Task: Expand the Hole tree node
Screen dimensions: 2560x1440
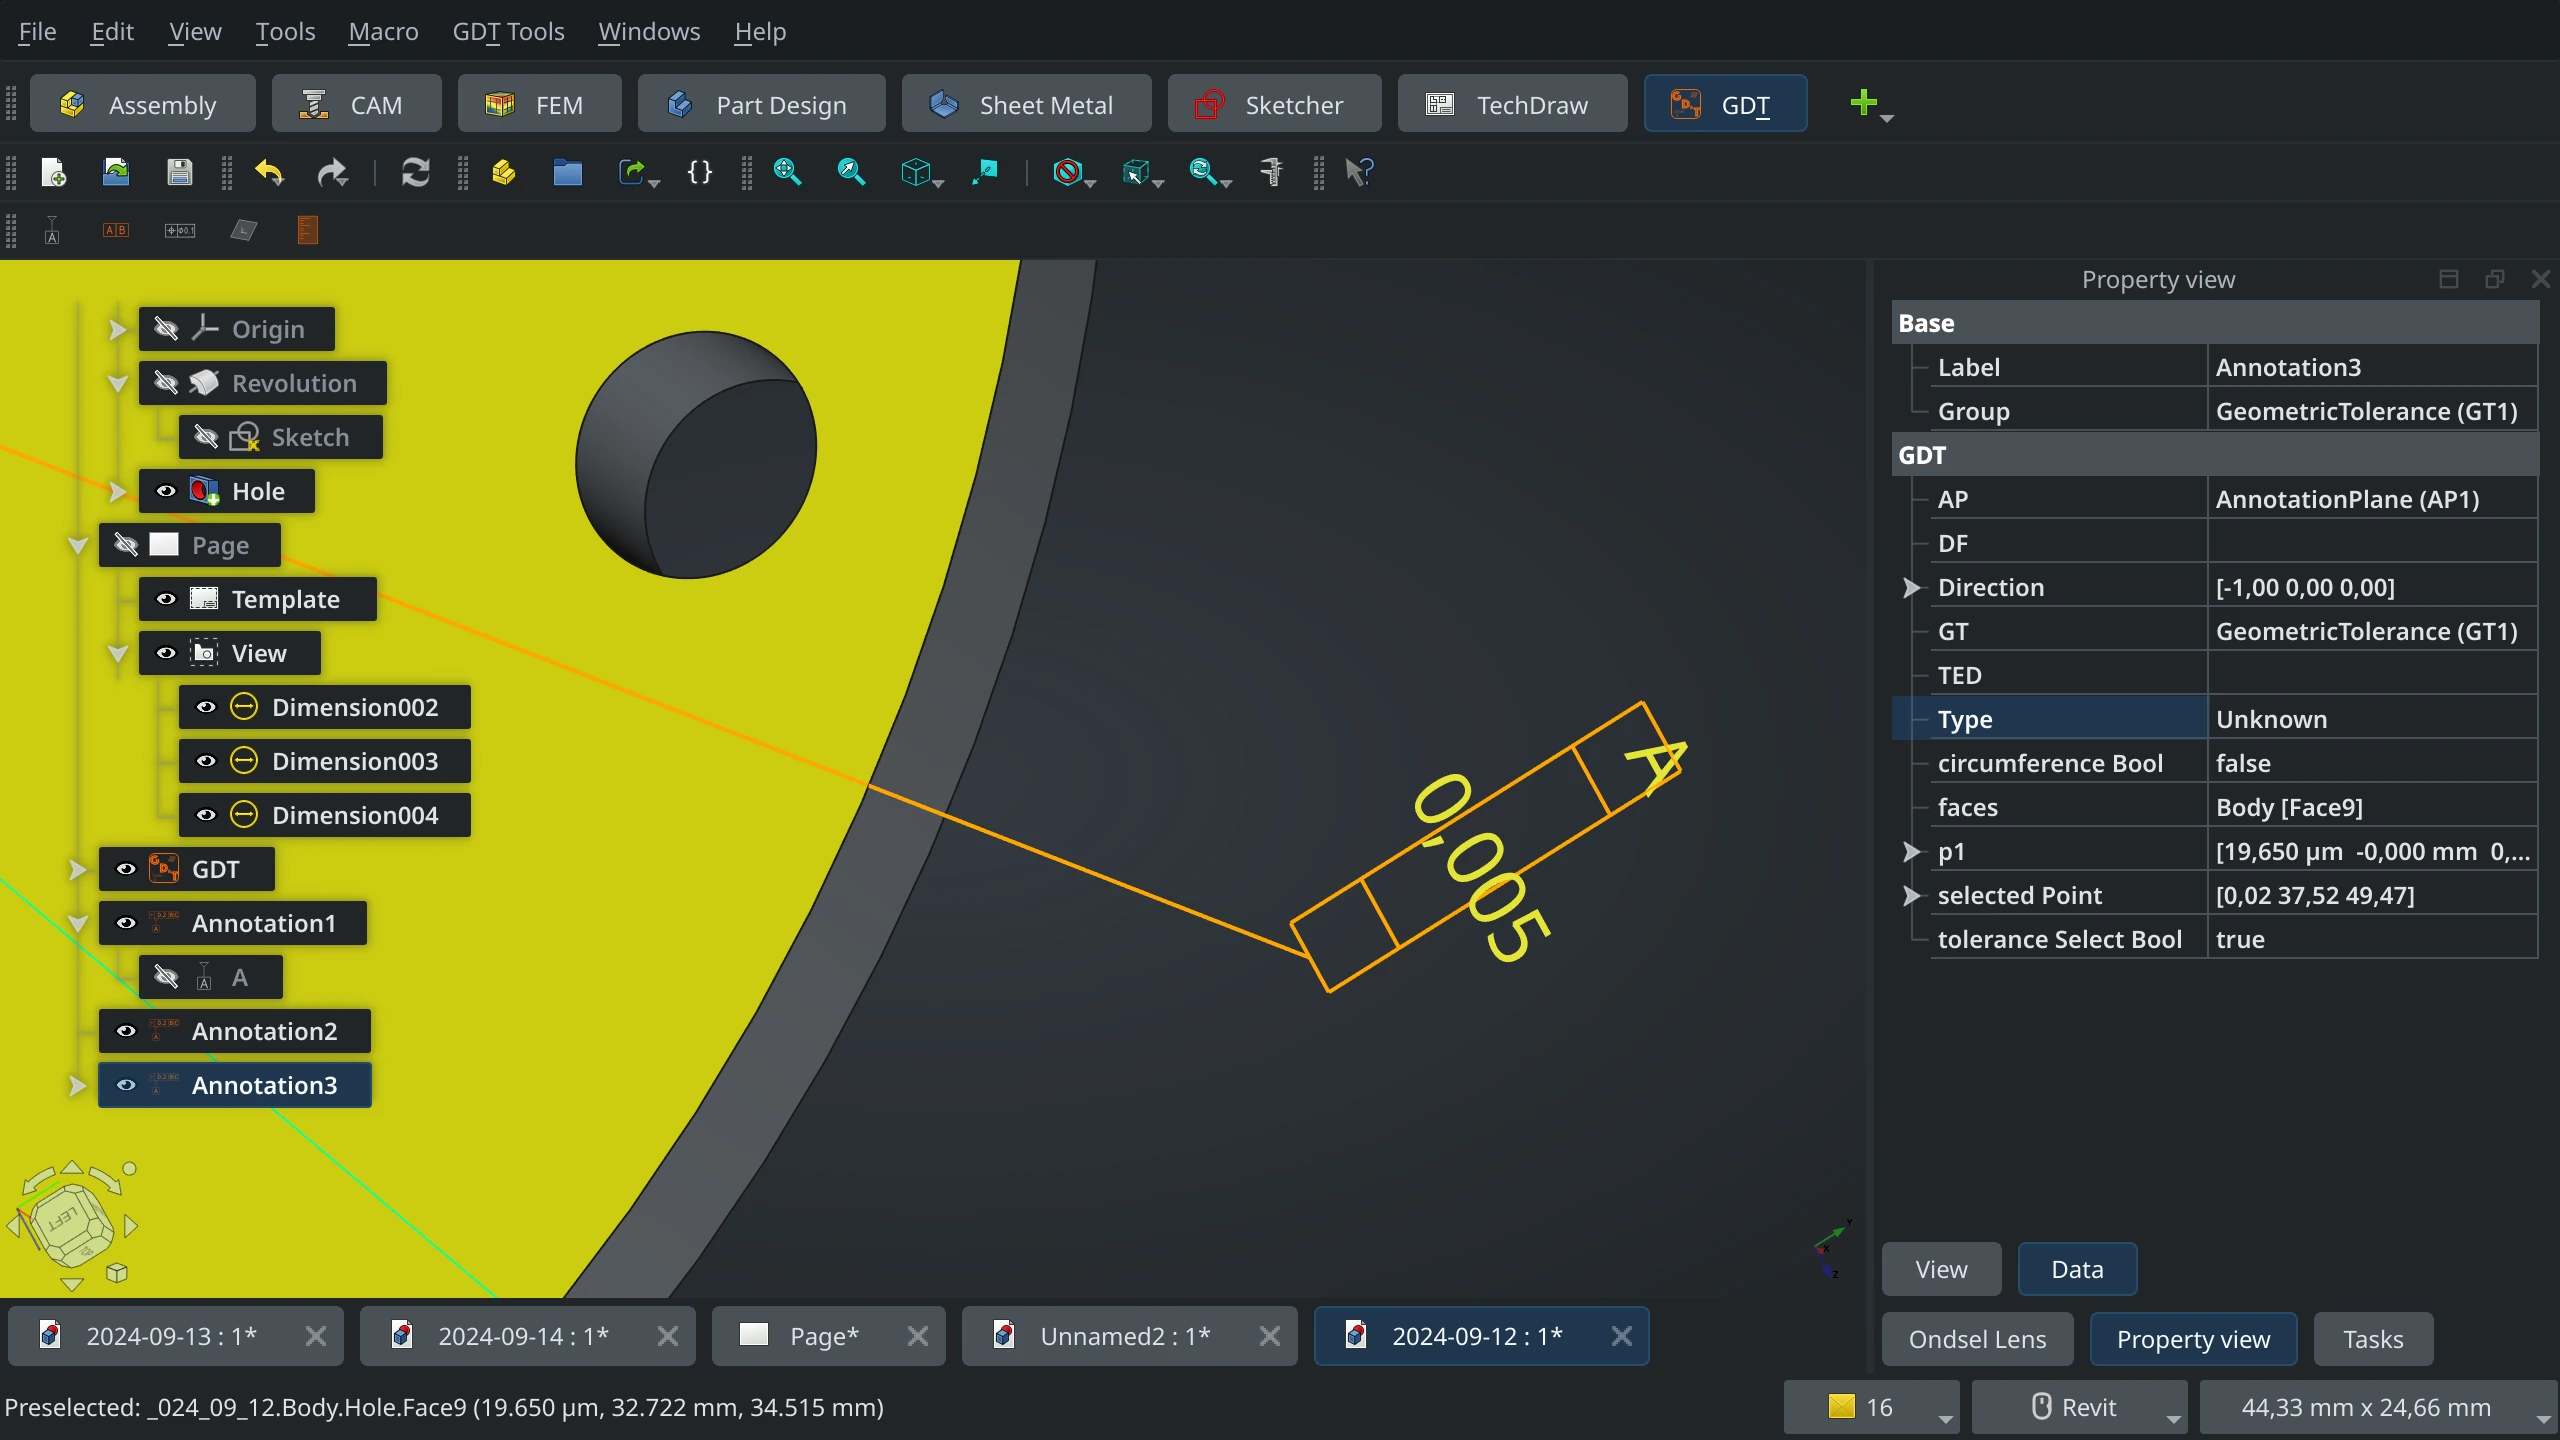Action: tap(117, 491)
